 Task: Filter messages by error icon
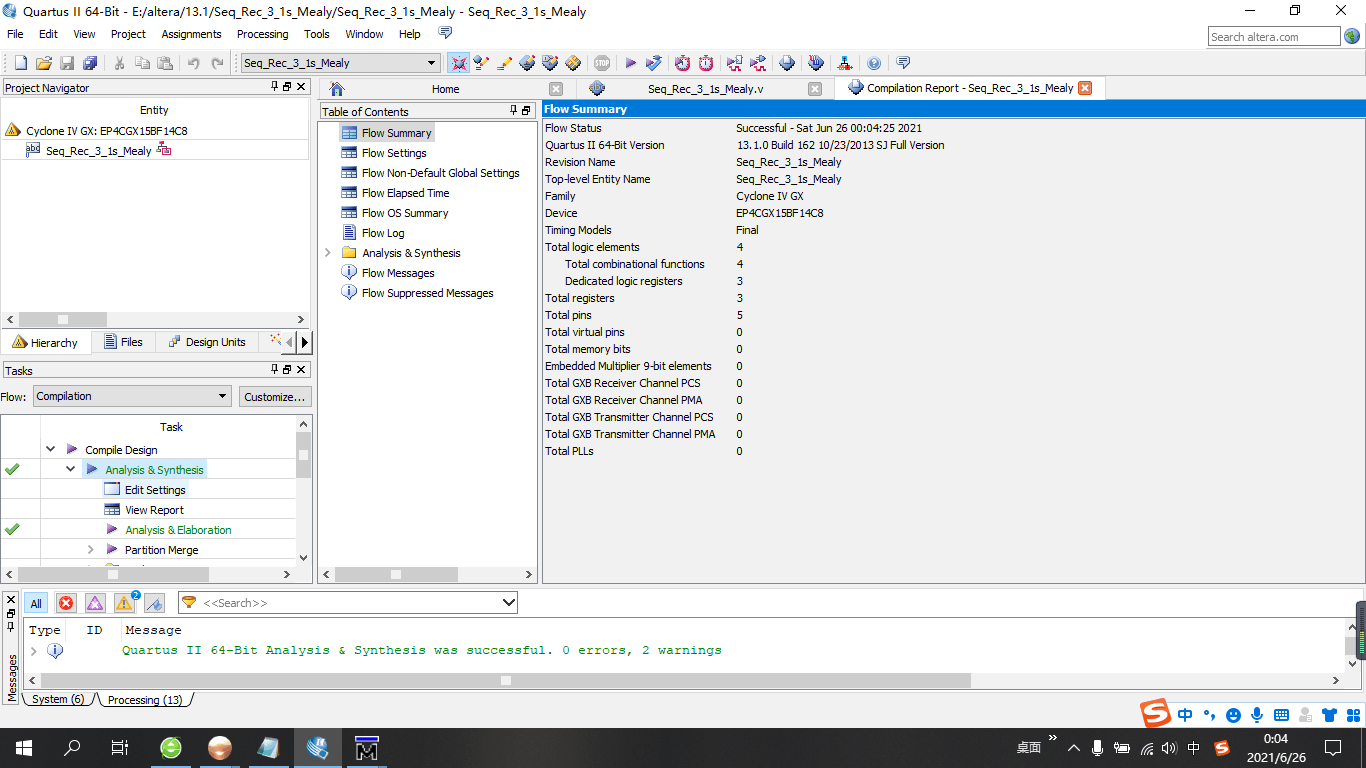point(66,603)
